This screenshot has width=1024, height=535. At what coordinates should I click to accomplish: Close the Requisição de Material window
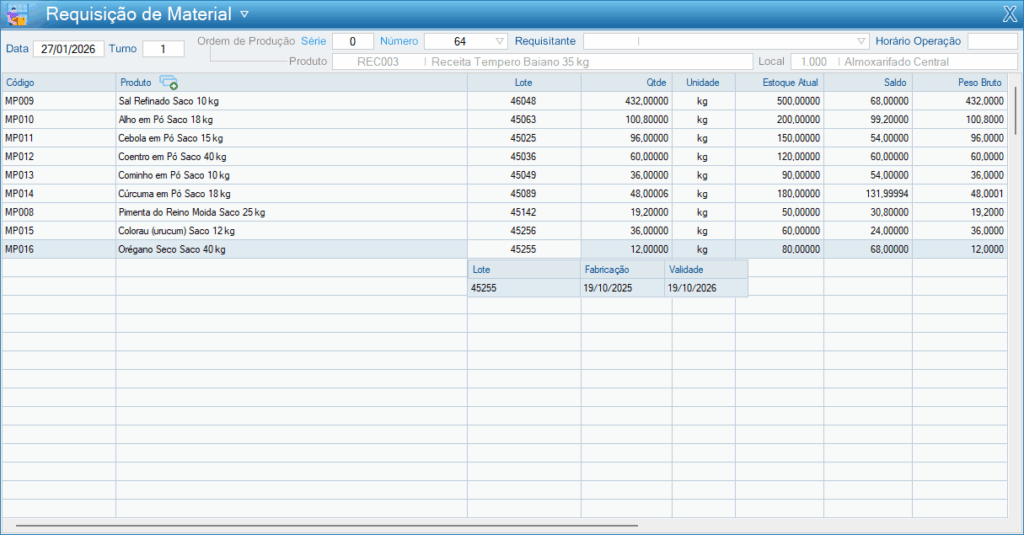pos(1009,14)
